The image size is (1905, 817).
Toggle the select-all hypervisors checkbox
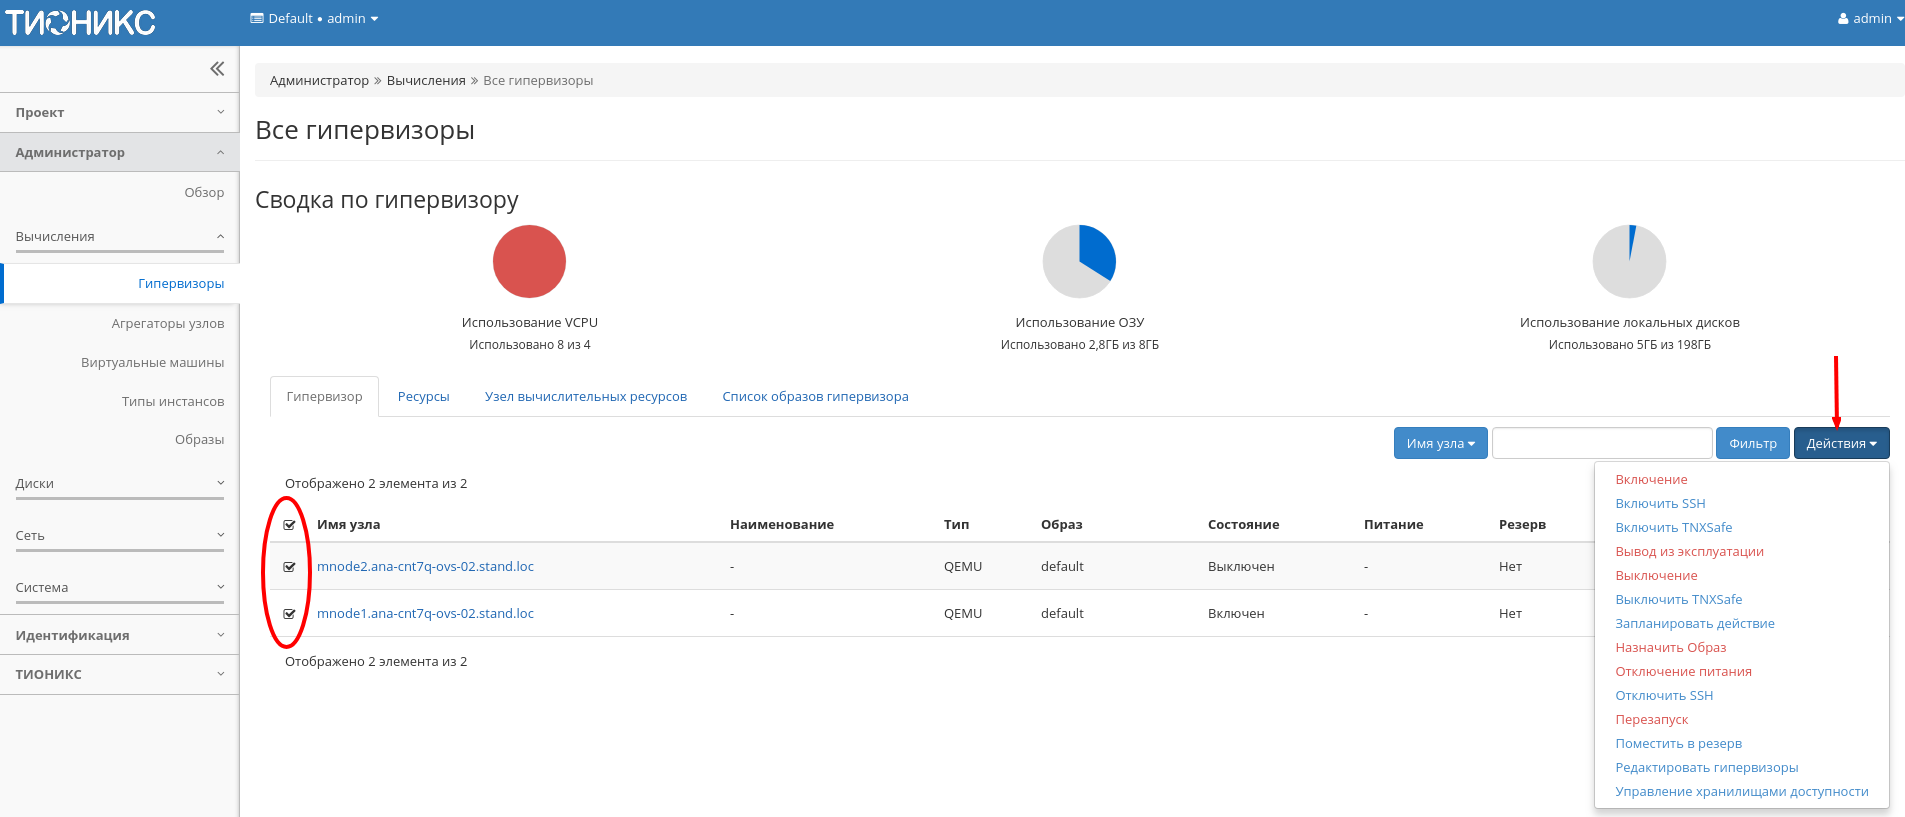290,525
